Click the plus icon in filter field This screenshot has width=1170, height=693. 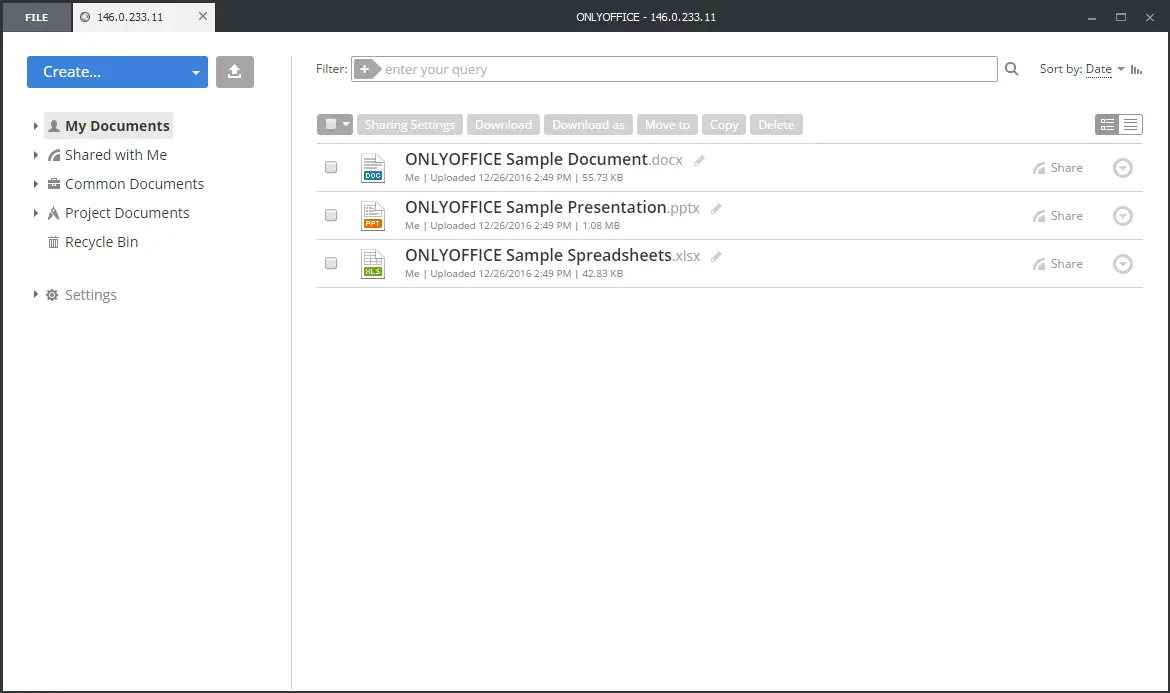pos(366,69)
